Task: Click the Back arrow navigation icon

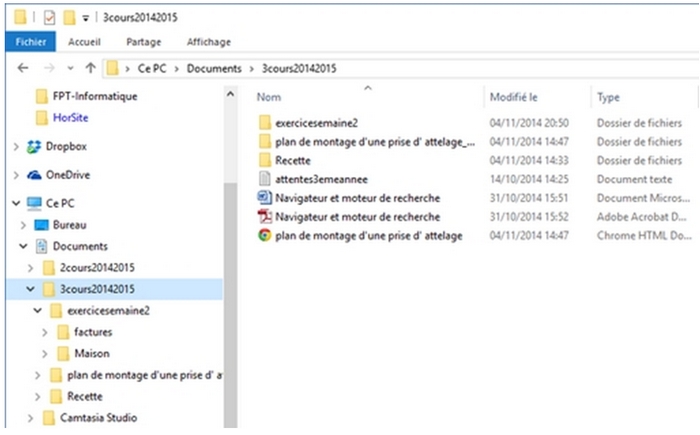Action: tap(23, 68)
